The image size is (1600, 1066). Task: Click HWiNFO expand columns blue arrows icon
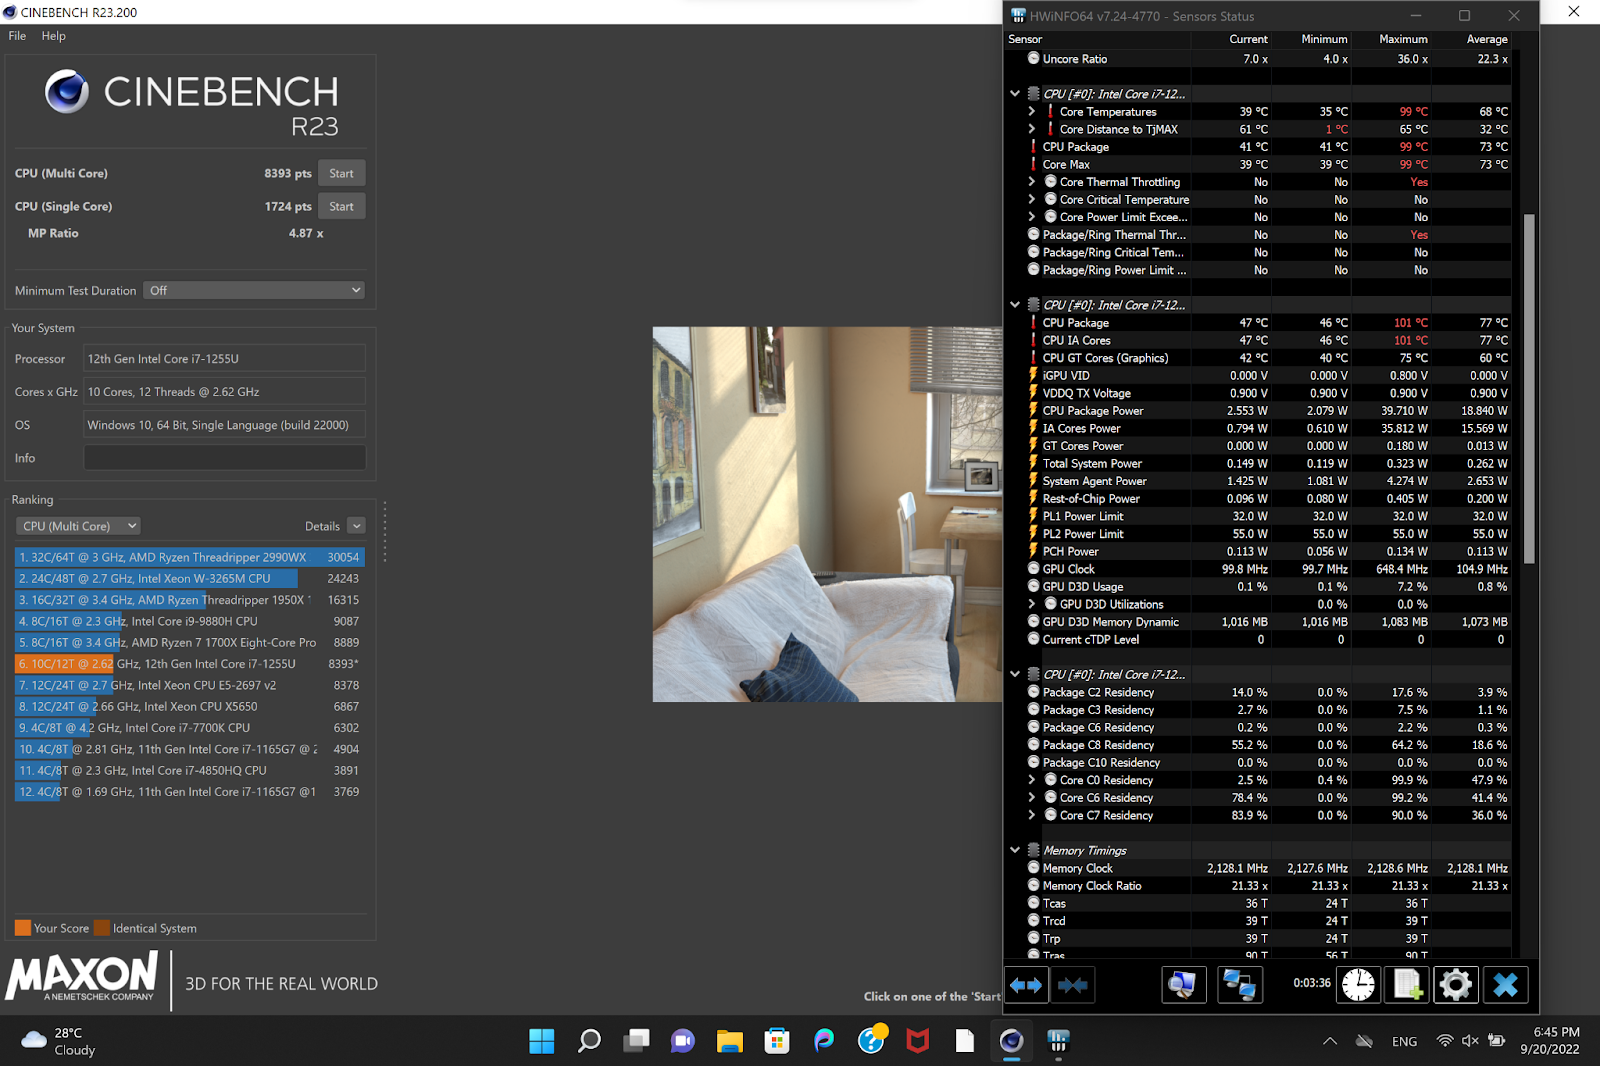[x=1026, y=985]
